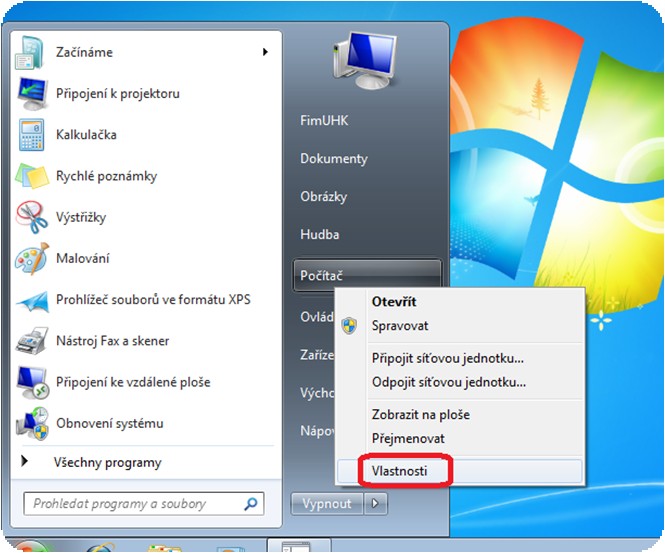Open Obrázky in the right pane
Screen dimensions: 665x553
click(324, 197)
